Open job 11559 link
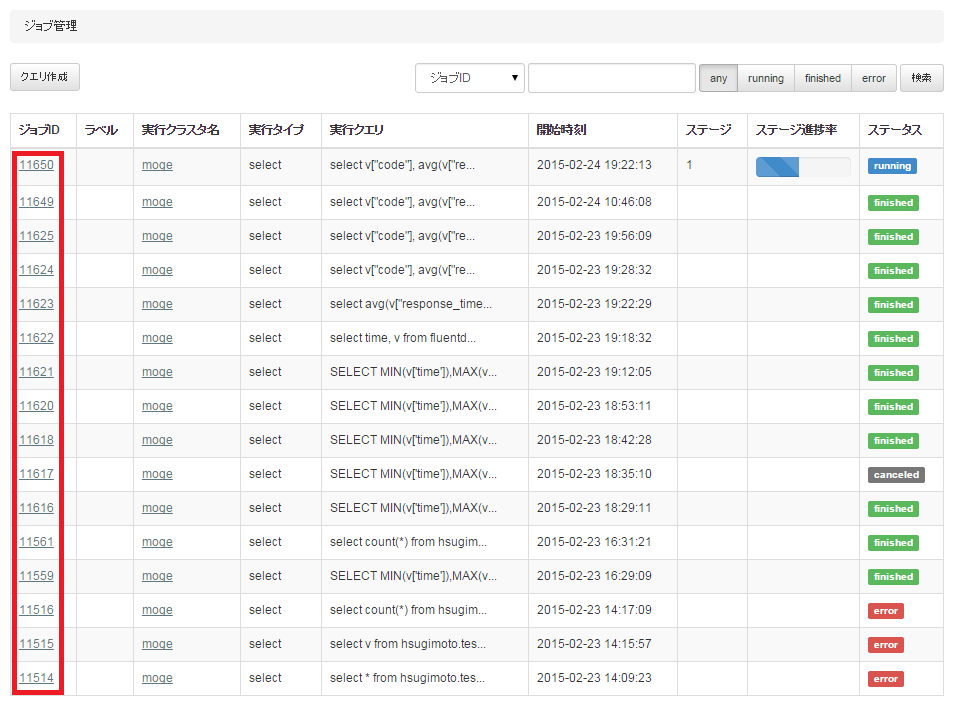The height and width of the screenshot is (701, 958). pyautogui.click(x=36, y=576)
